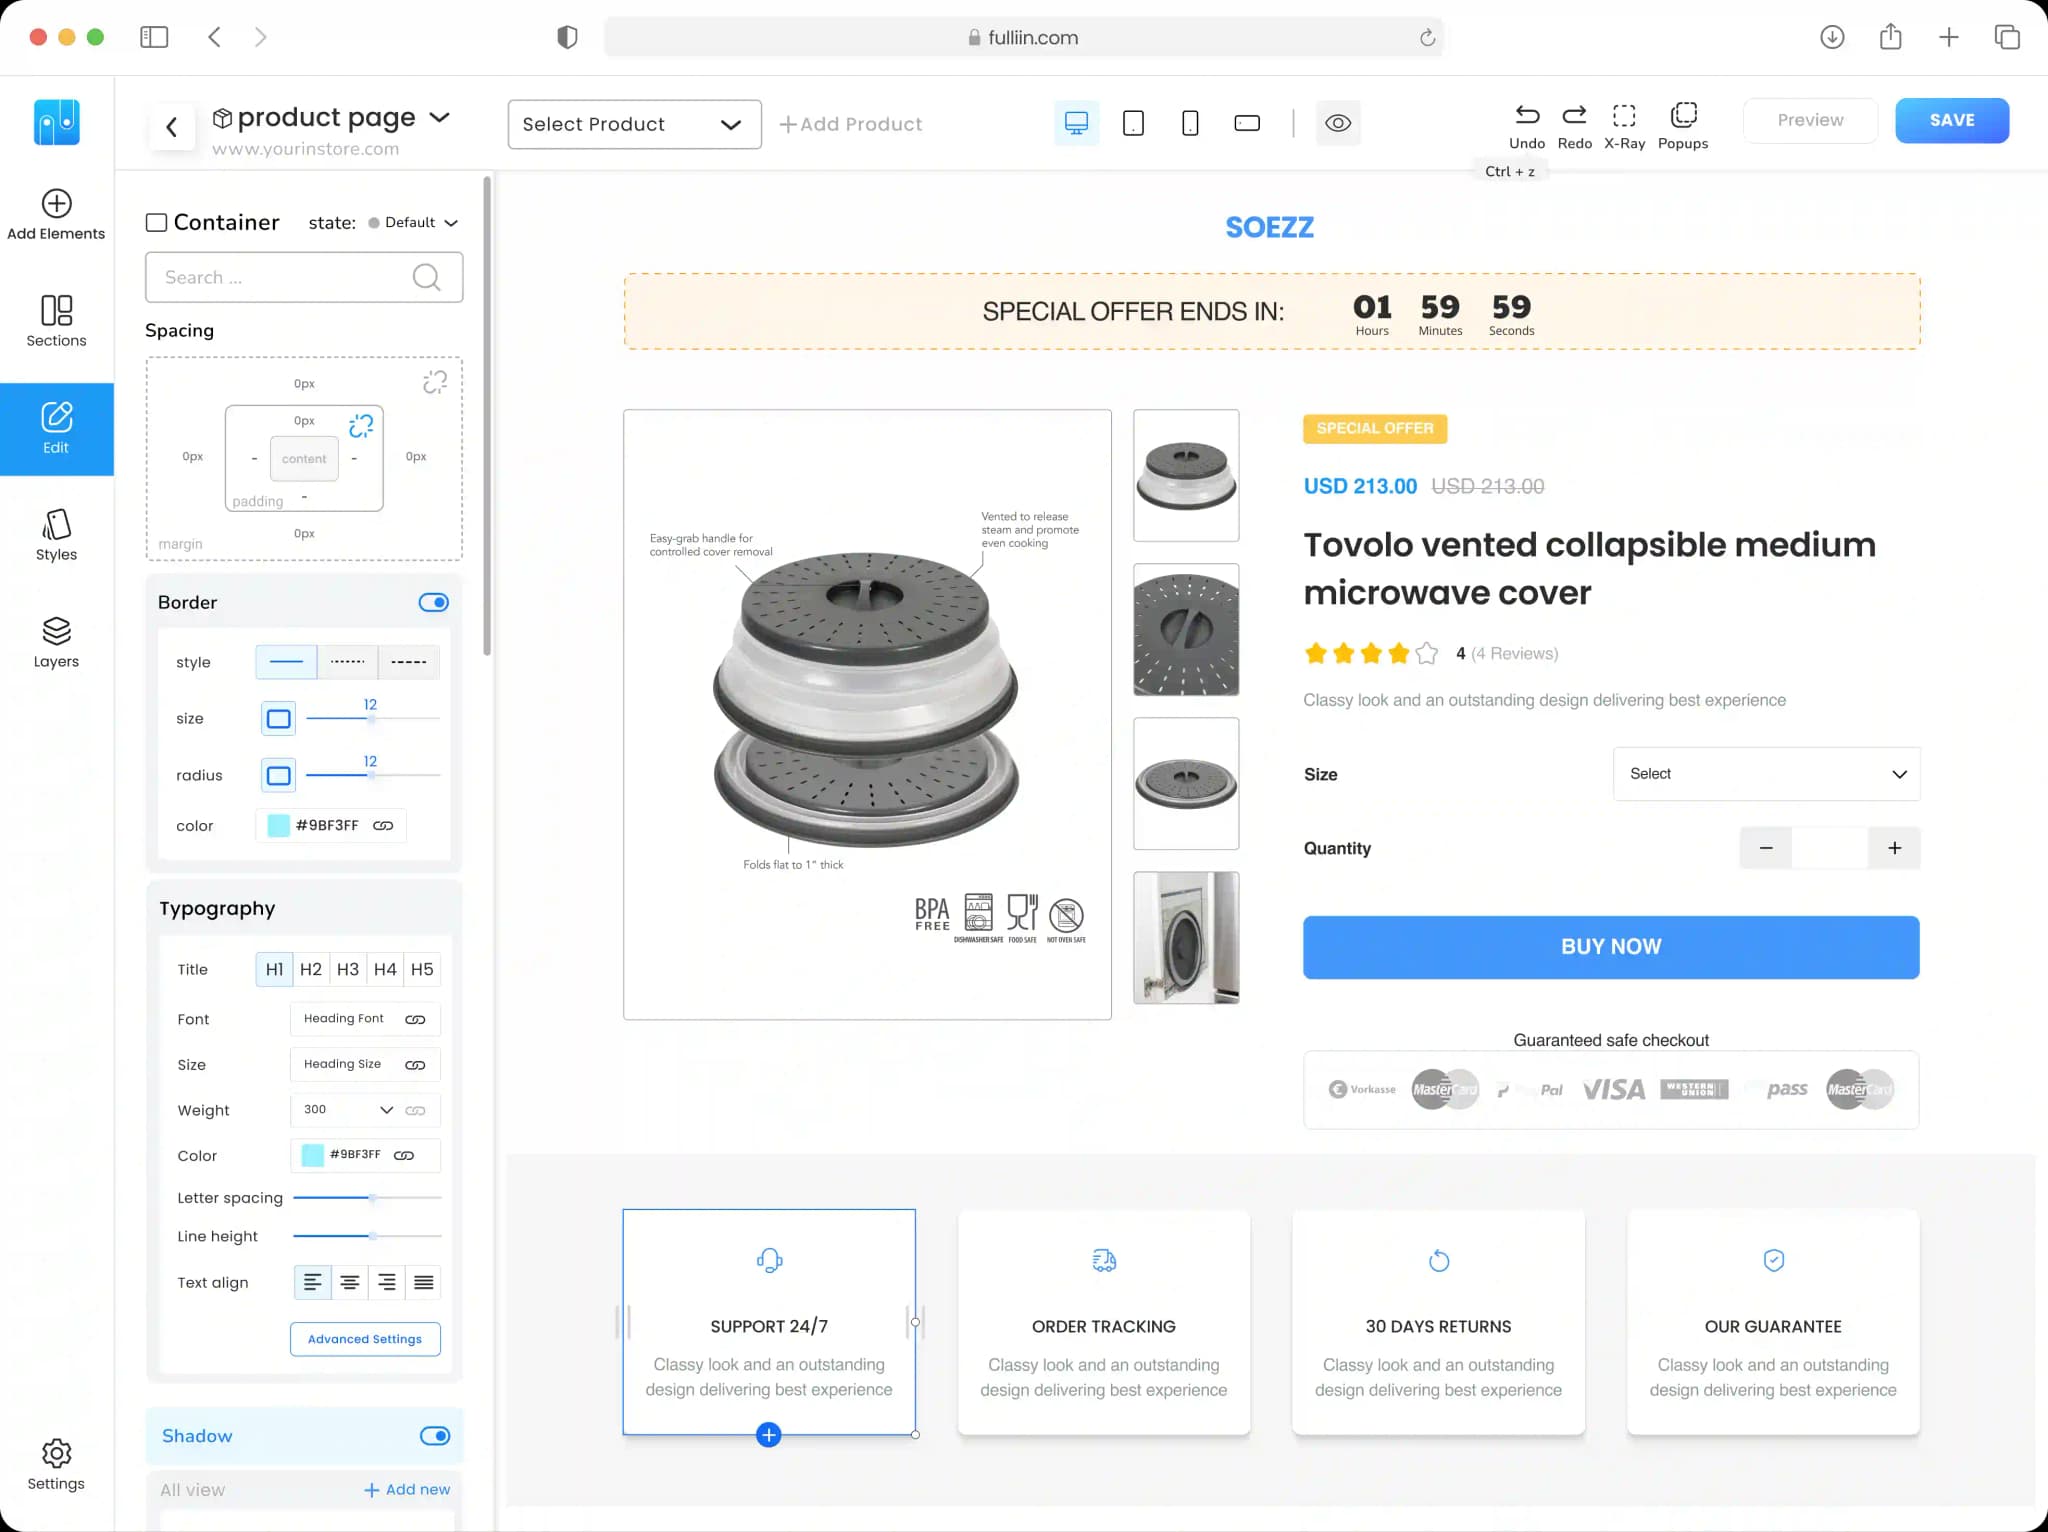The width and height of the screenshot is (2048, 1532).
Task: Click browser share icon
Action: [x=1890, y=37]
